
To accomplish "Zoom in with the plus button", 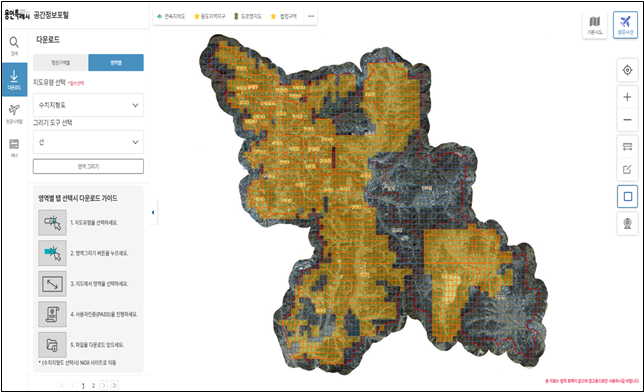I will click(x=627, y=97).
